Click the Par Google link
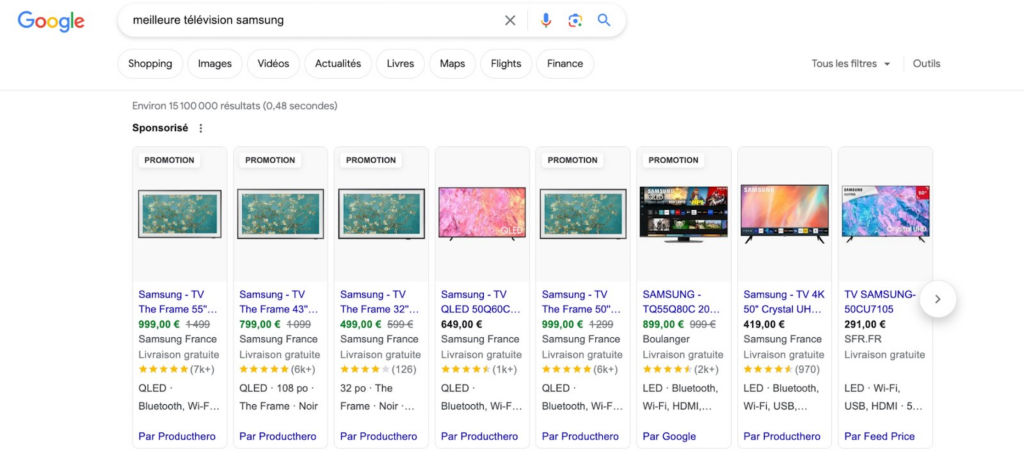1024x460 pixels. coord(669,436)
